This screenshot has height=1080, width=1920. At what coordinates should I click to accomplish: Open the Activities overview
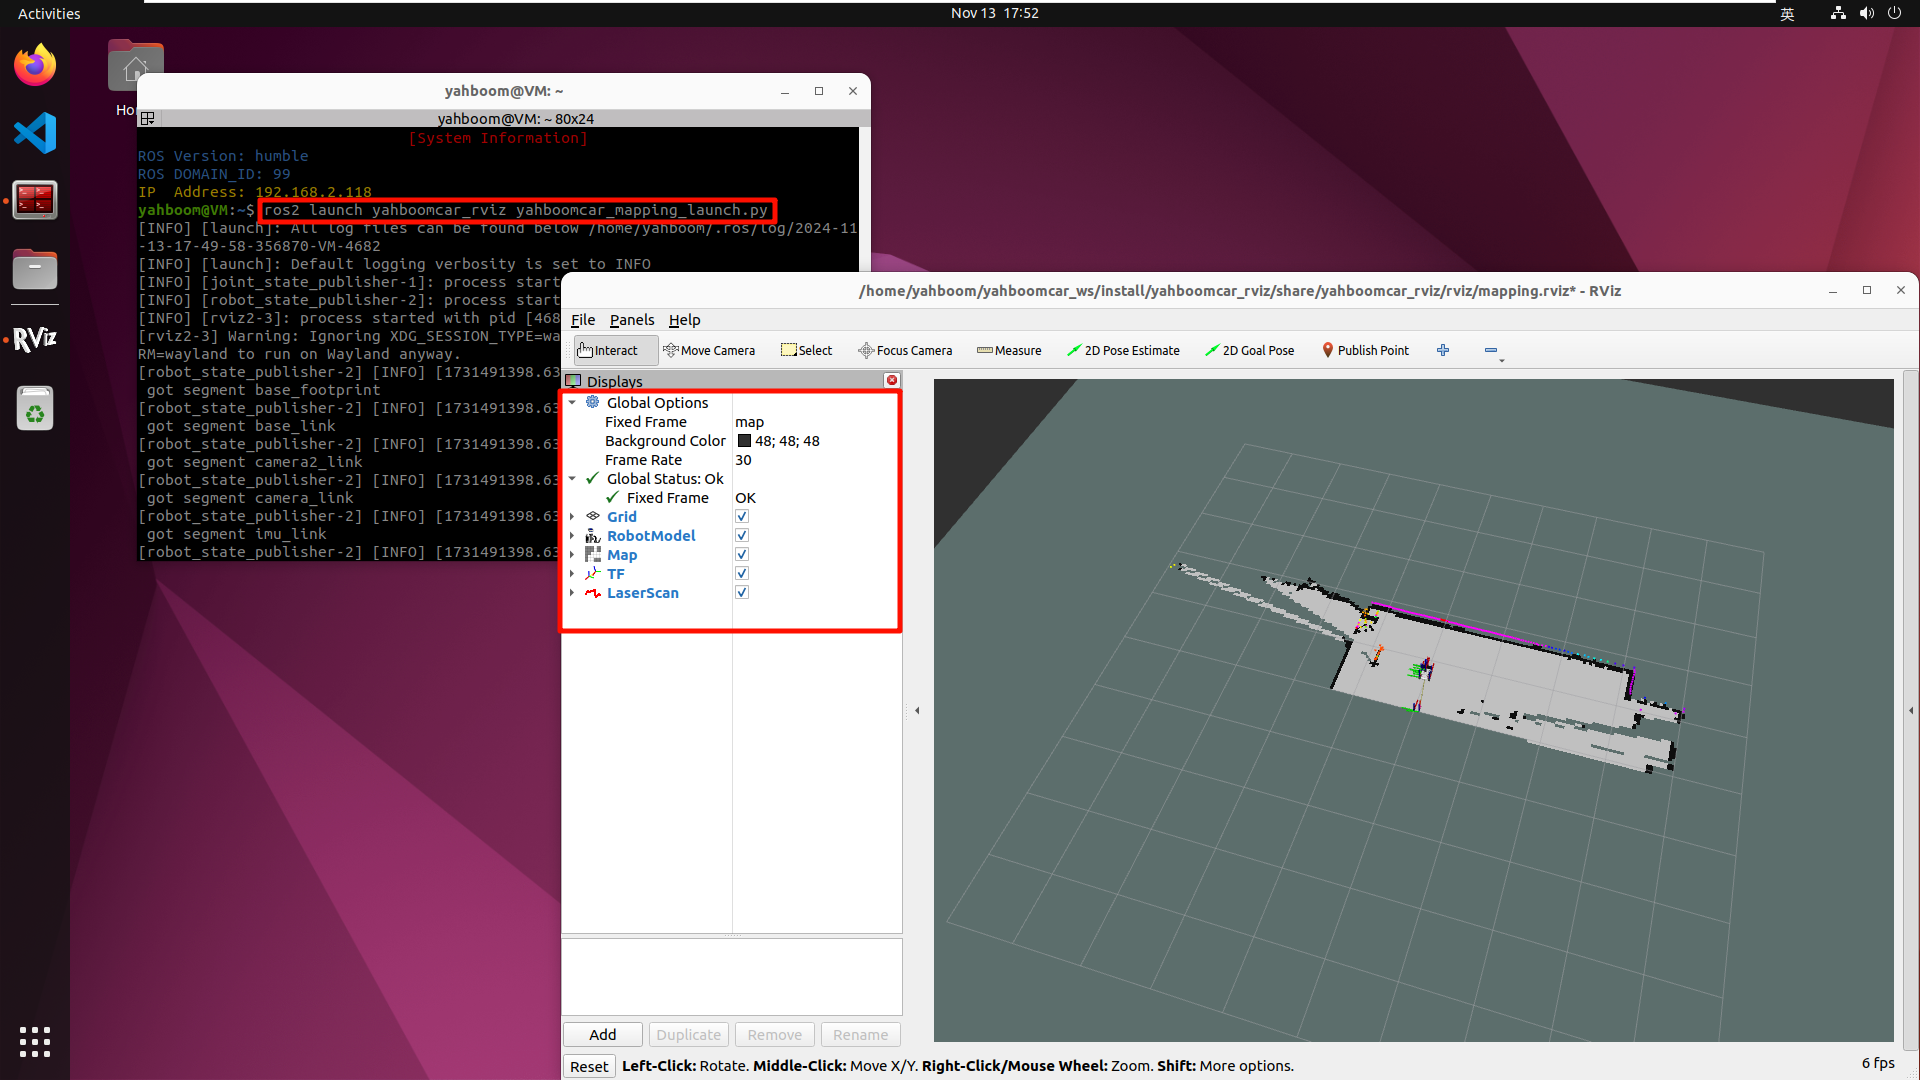point(49,13)
